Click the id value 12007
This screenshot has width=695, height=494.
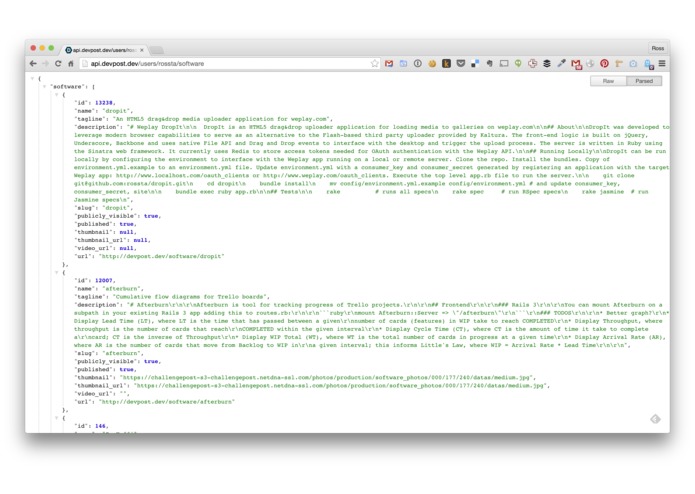104,280
